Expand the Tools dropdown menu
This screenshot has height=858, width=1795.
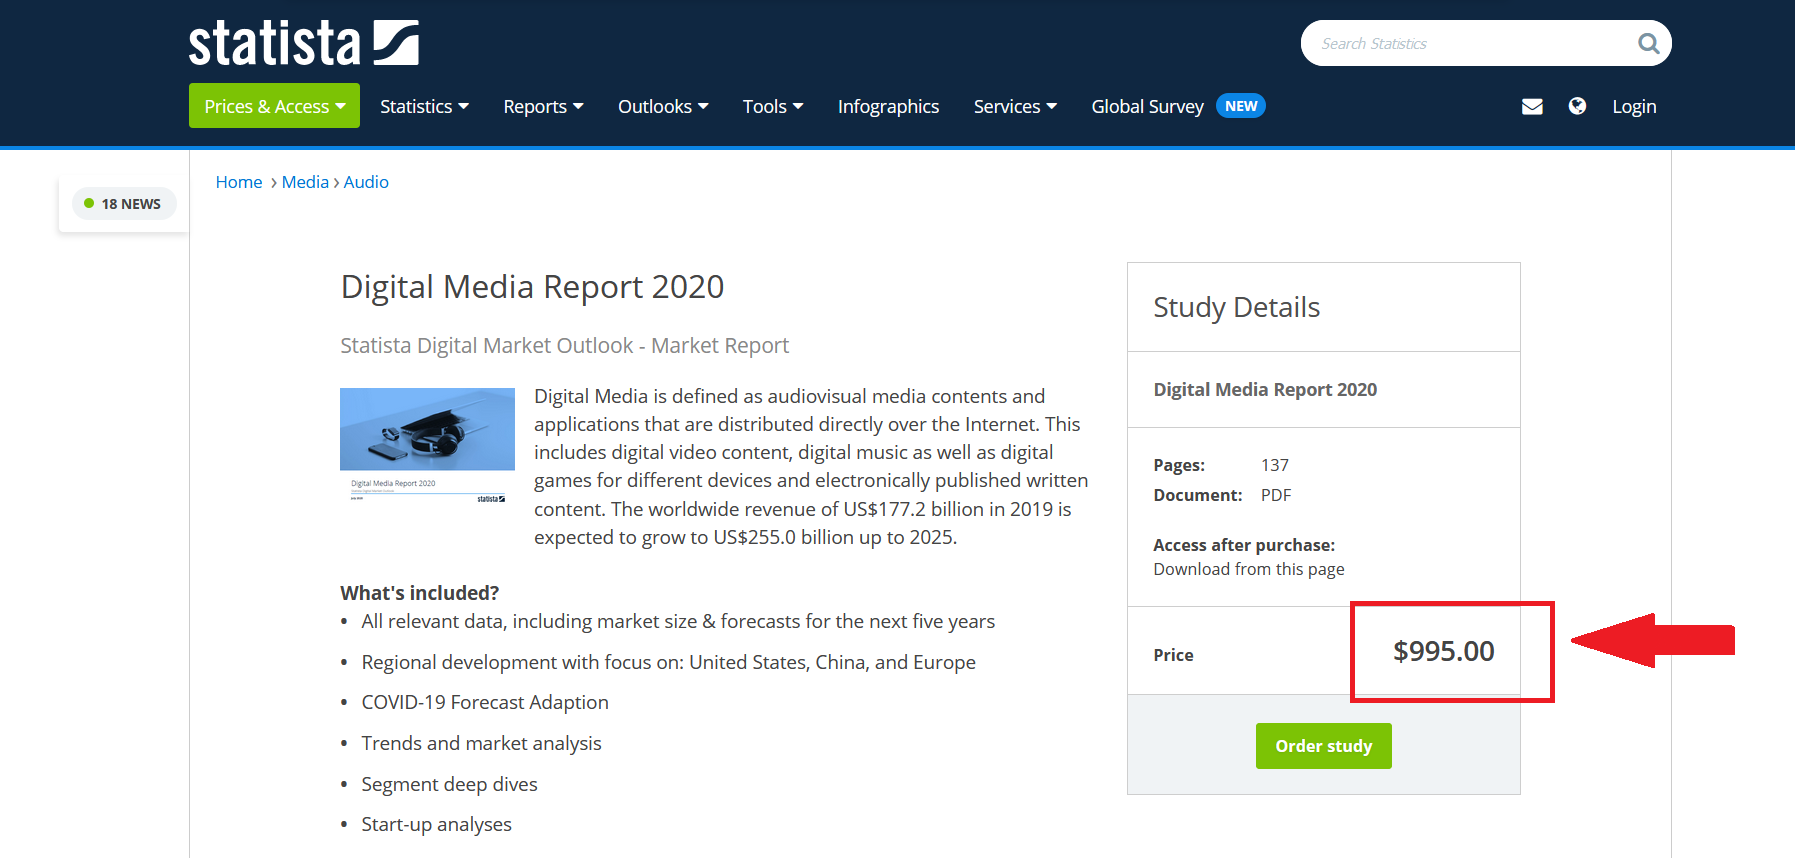pos(772,106)
